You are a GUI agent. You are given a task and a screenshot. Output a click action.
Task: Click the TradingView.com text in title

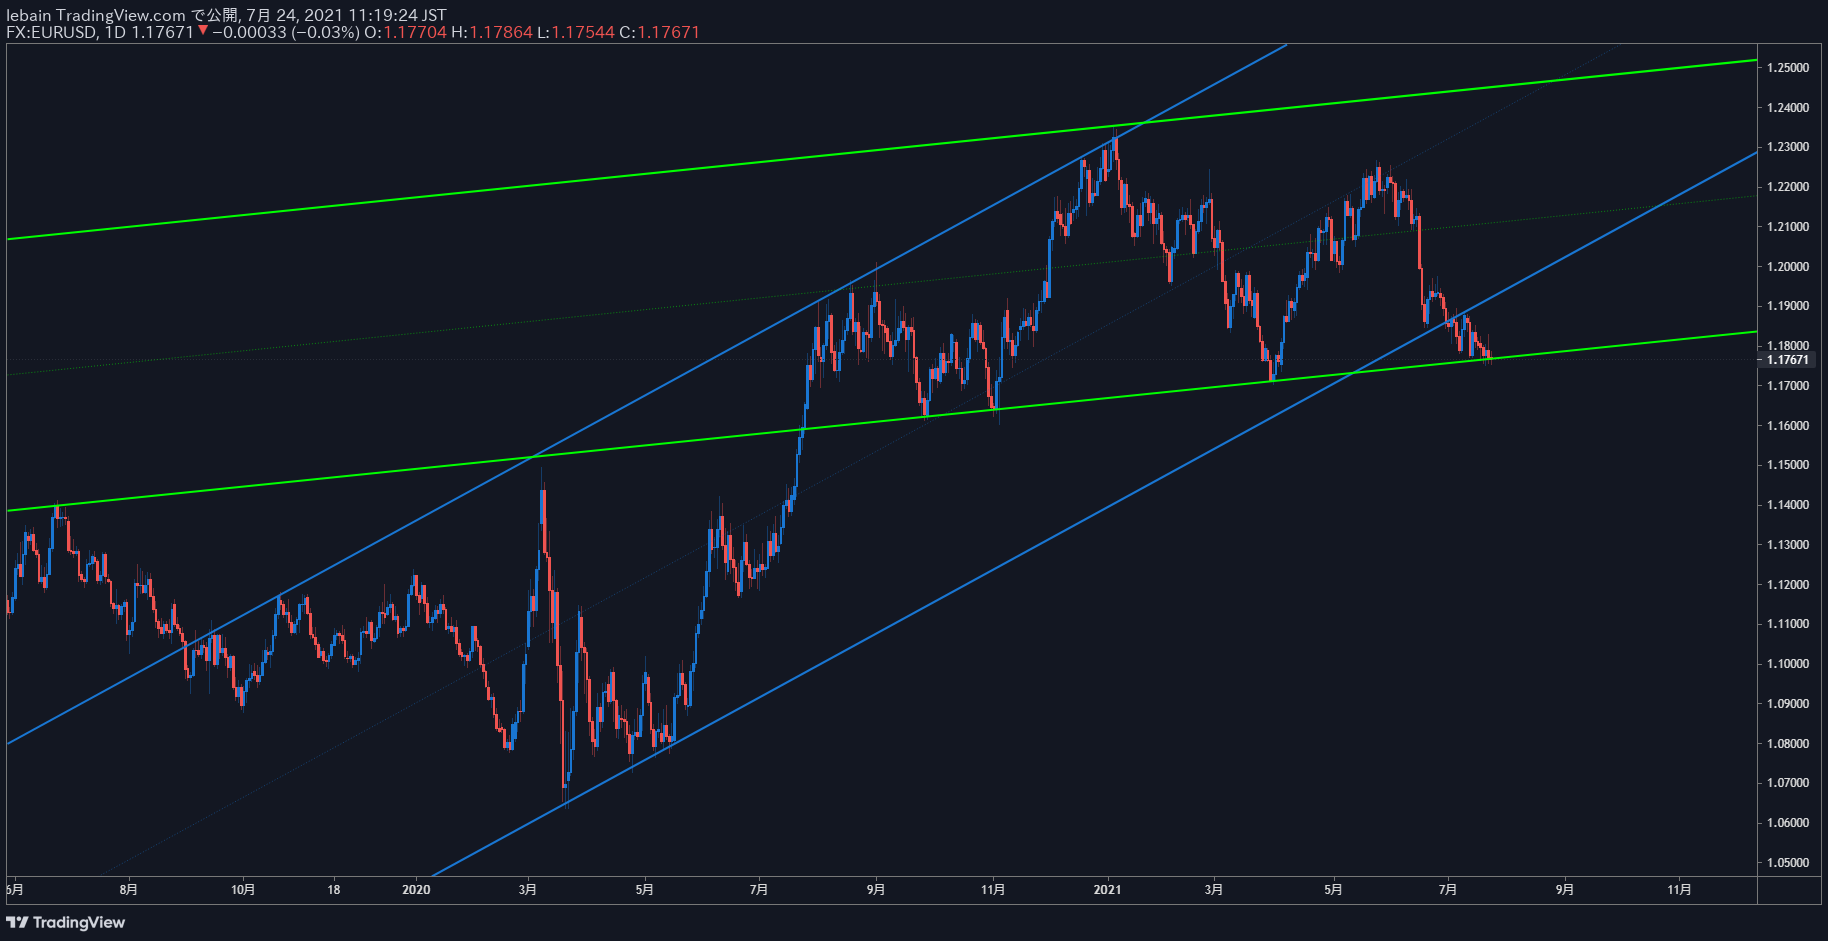coord(122,15)
